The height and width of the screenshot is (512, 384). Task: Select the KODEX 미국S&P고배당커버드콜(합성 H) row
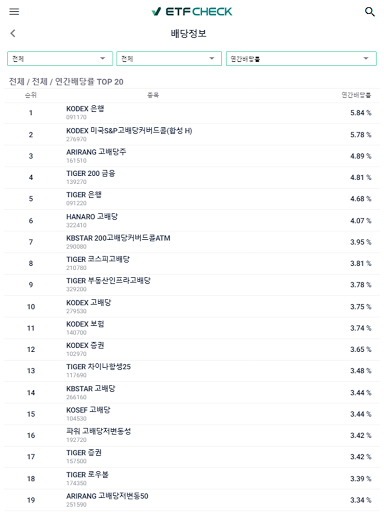pyautogui.click(x=192, y=135)
